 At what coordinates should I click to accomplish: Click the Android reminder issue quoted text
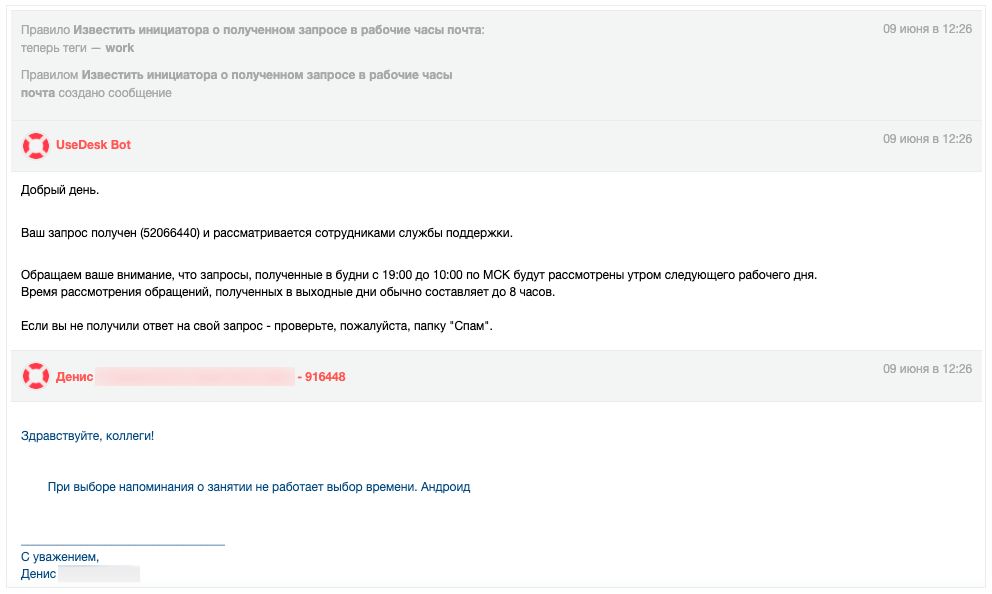(259, 487)
